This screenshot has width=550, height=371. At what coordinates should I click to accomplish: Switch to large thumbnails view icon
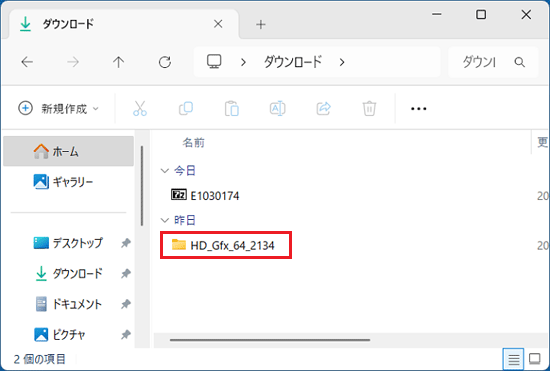click(535, 359)
